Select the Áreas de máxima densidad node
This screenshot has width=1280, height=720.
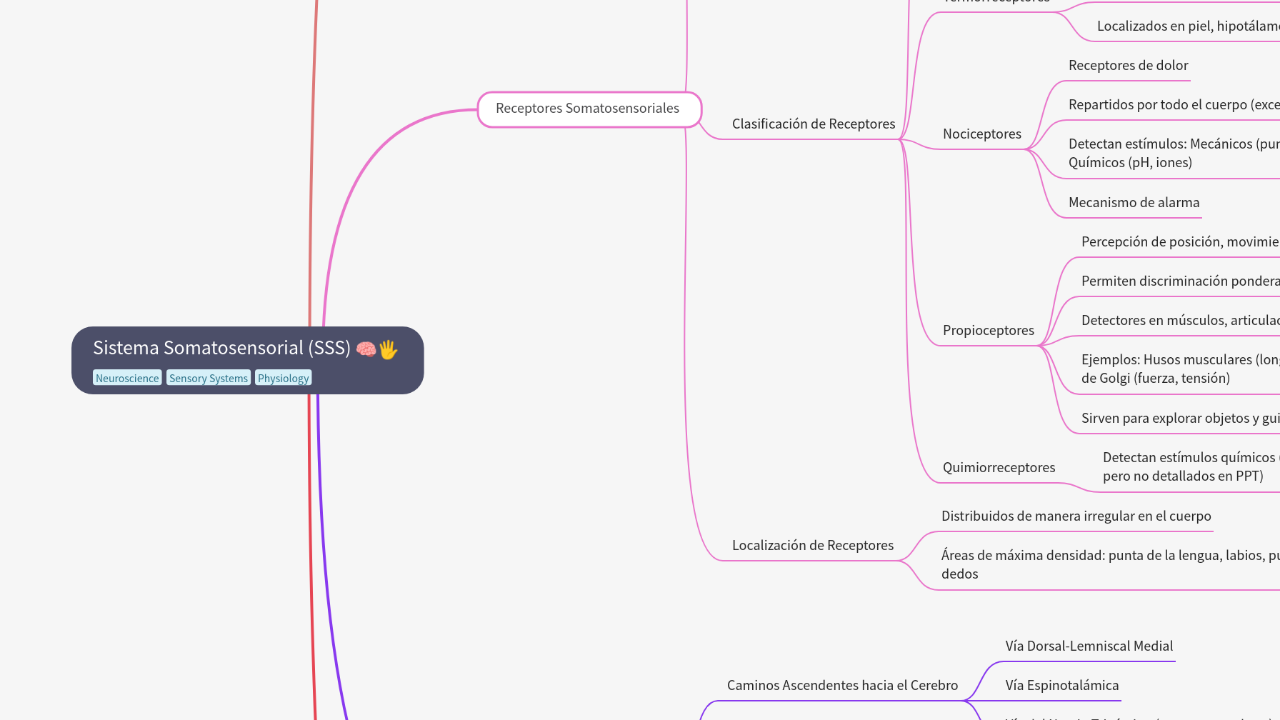click(x=1100, y=565)
